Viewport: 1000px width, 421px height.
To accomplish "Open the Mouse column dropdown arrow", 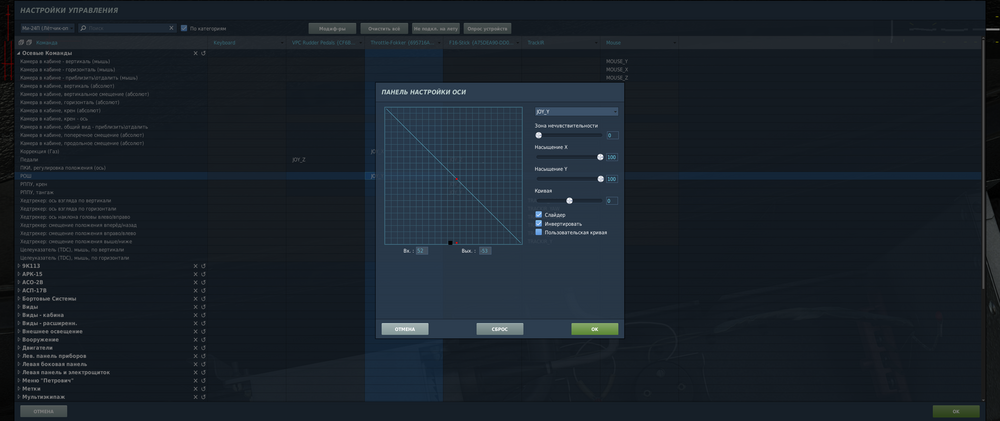I will coord(675,43).
